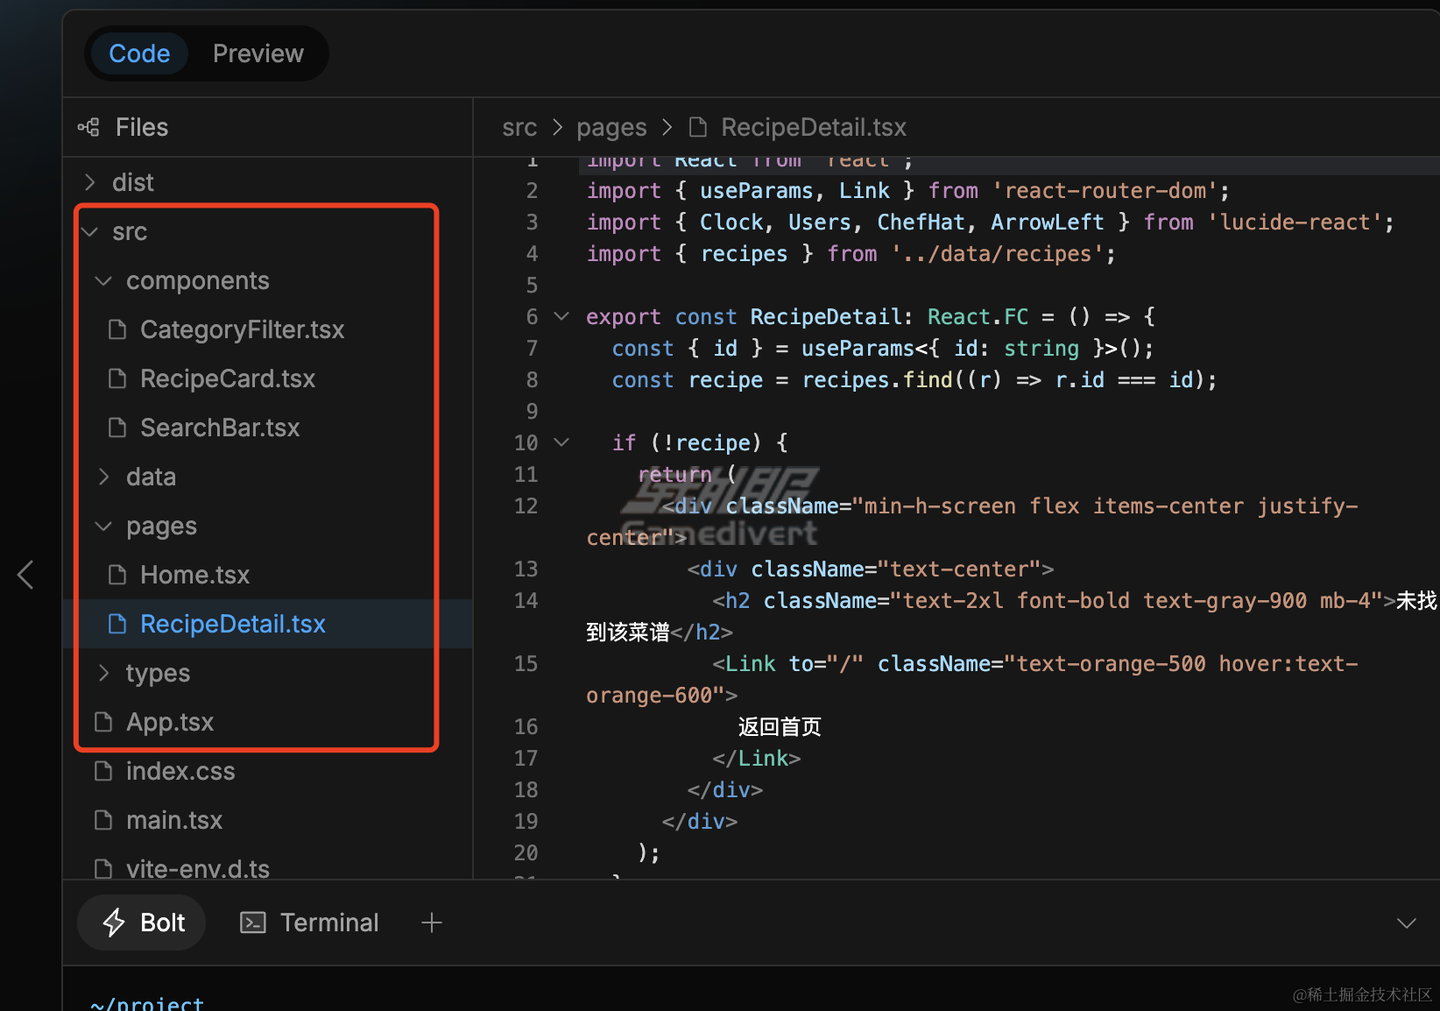1440x1011 pixels.
Task: Collapse the src folder
Action: tap(91, 232)
